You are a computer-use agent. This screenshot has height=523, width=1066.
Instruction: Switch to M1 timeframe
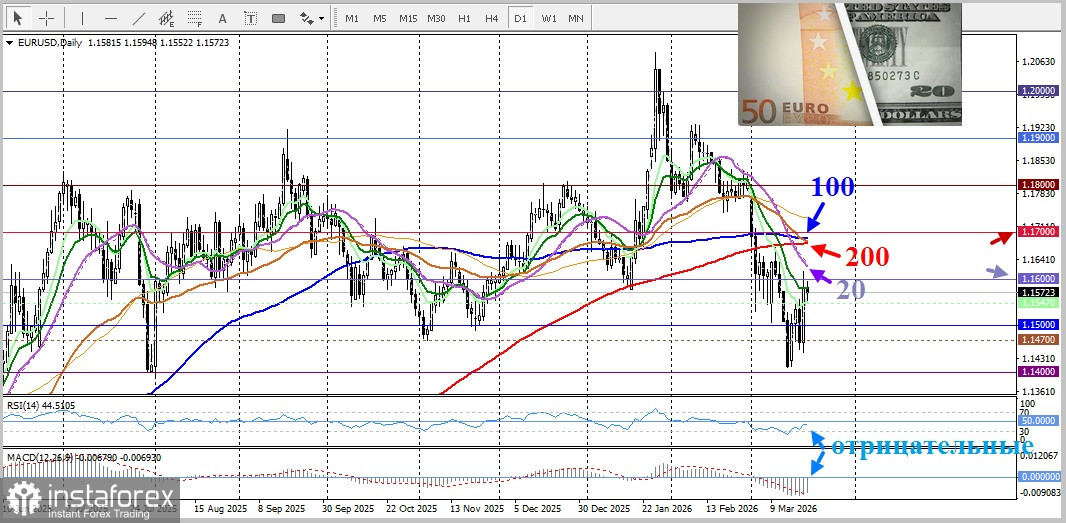click(x=352, y=18)
